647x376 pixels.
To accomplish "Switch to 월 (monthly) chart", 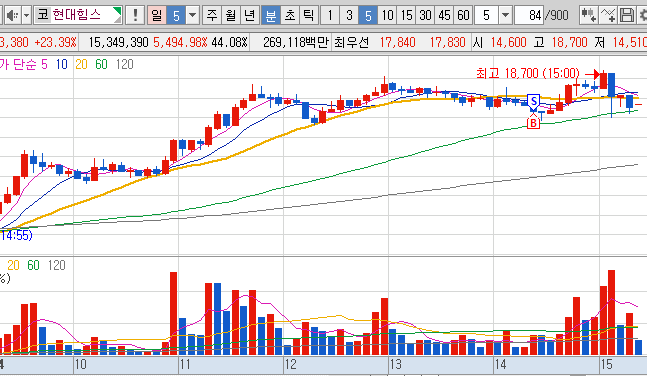I will pos(231,16).
